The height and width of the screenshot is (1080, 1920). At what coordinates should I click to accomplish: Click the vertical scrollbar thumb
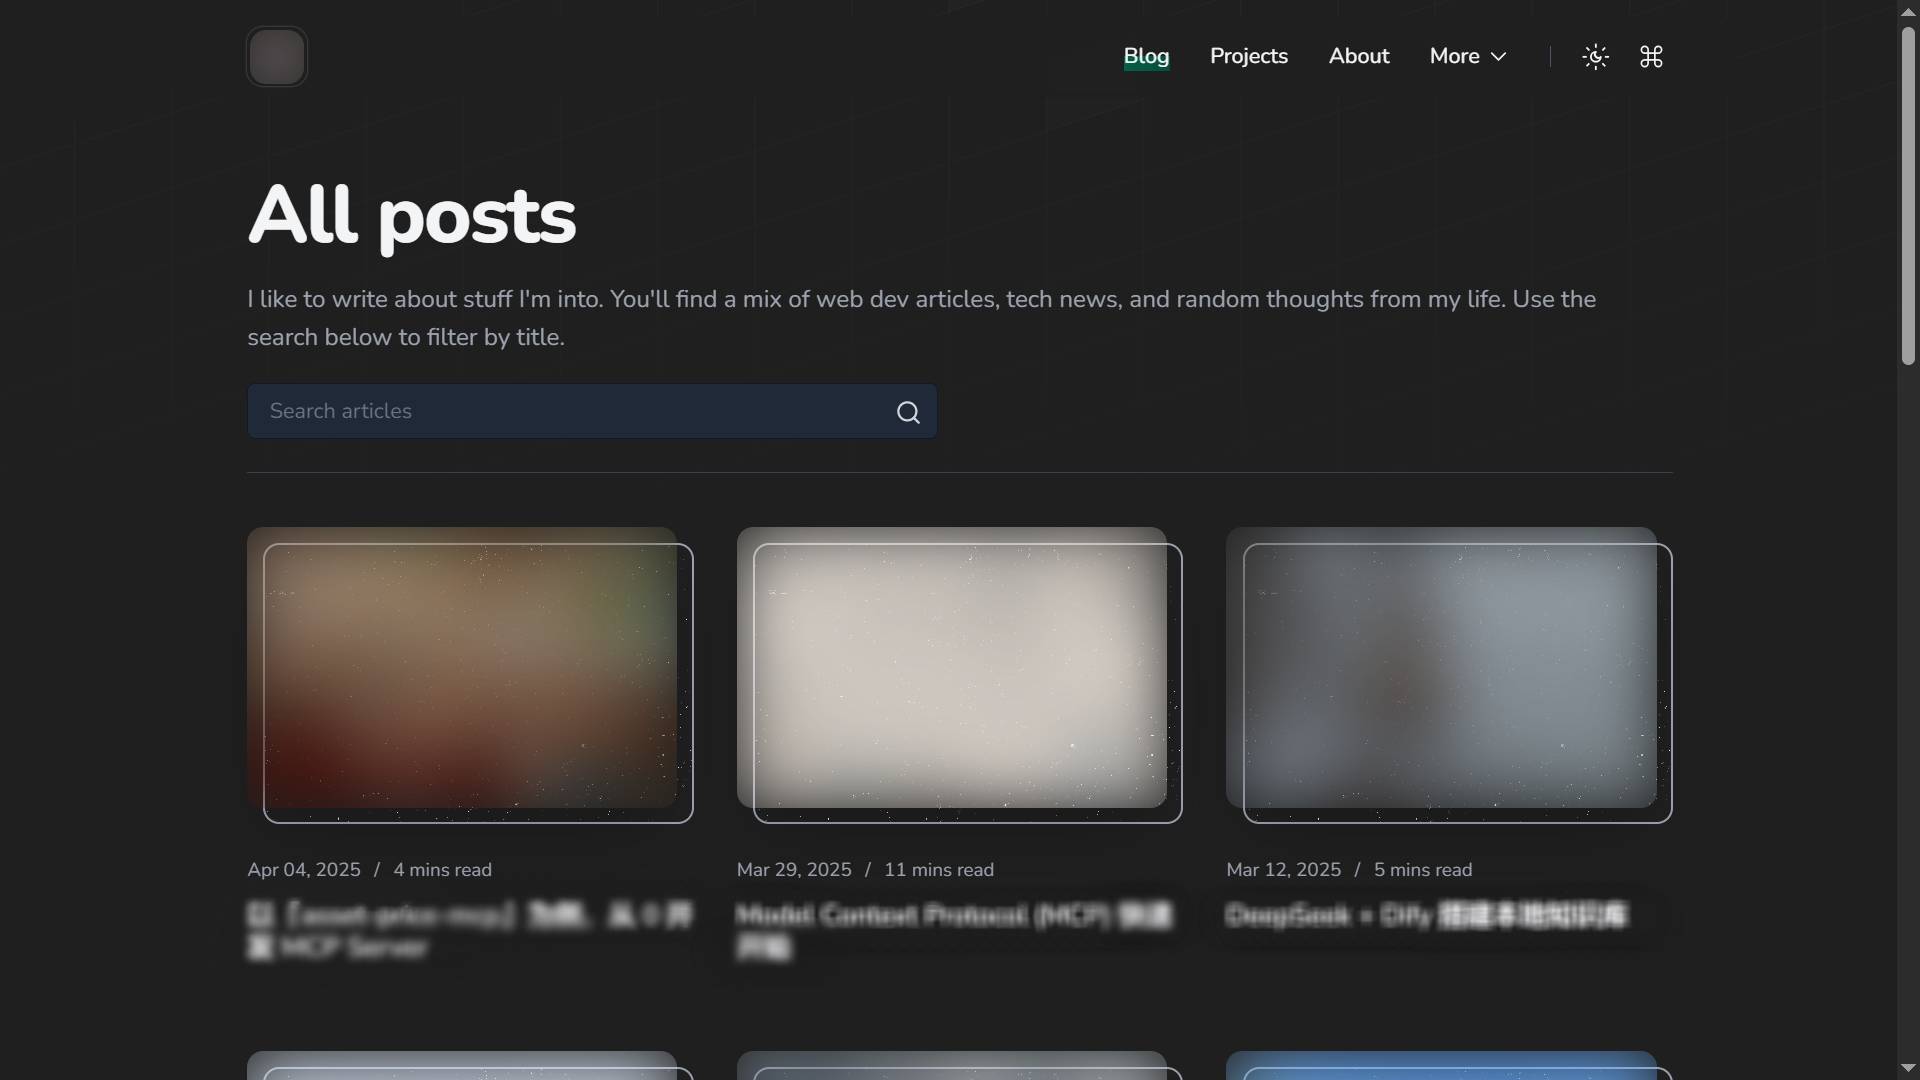[x=1908, y=195]
